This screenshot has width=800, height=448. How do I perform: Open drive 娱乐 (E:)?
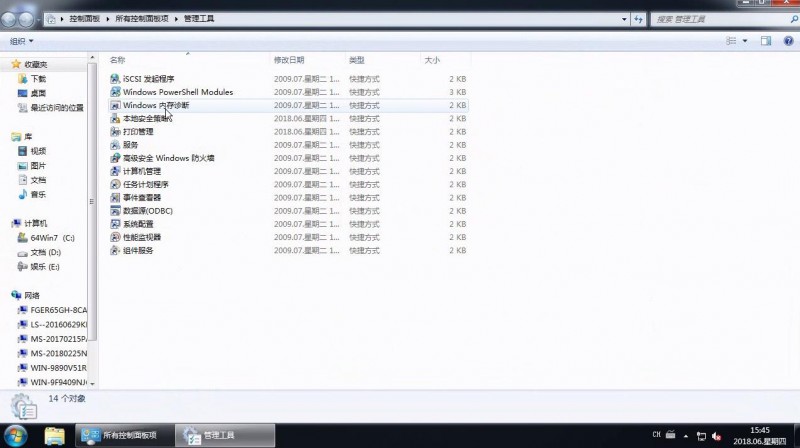tap(38, 266)
